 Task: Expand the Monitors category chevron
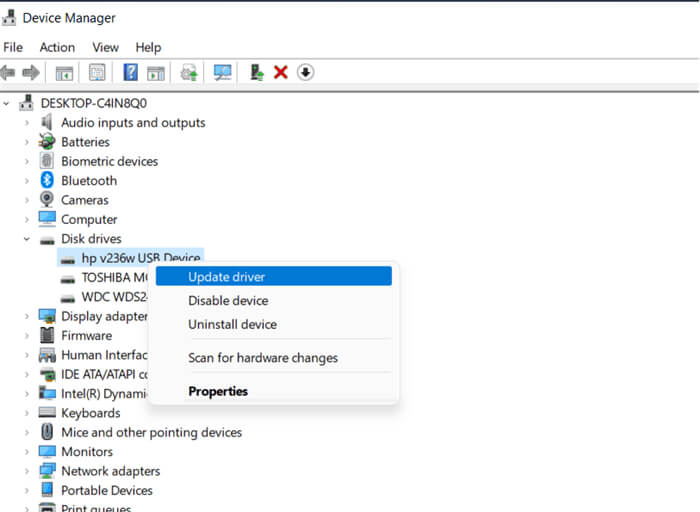27,452
